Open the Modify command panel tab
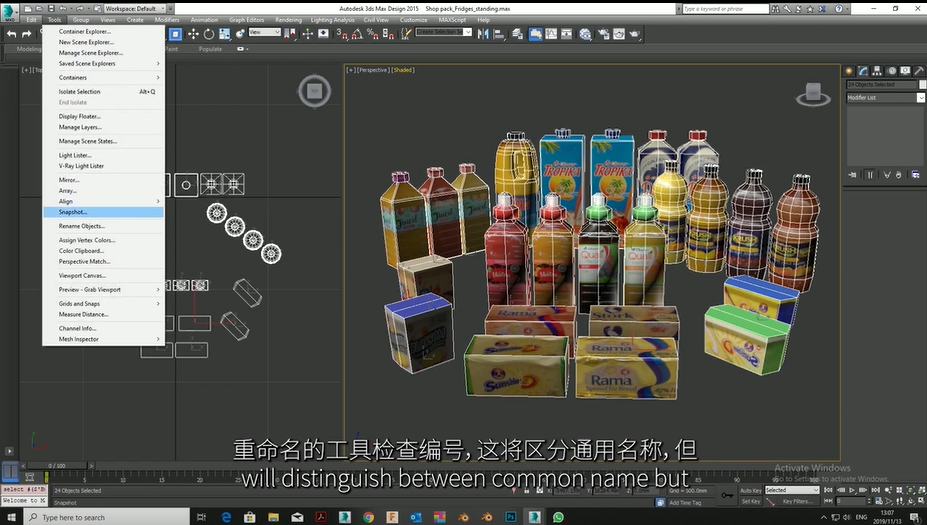The width and height of the screenshot is (927, 525). 863,71
